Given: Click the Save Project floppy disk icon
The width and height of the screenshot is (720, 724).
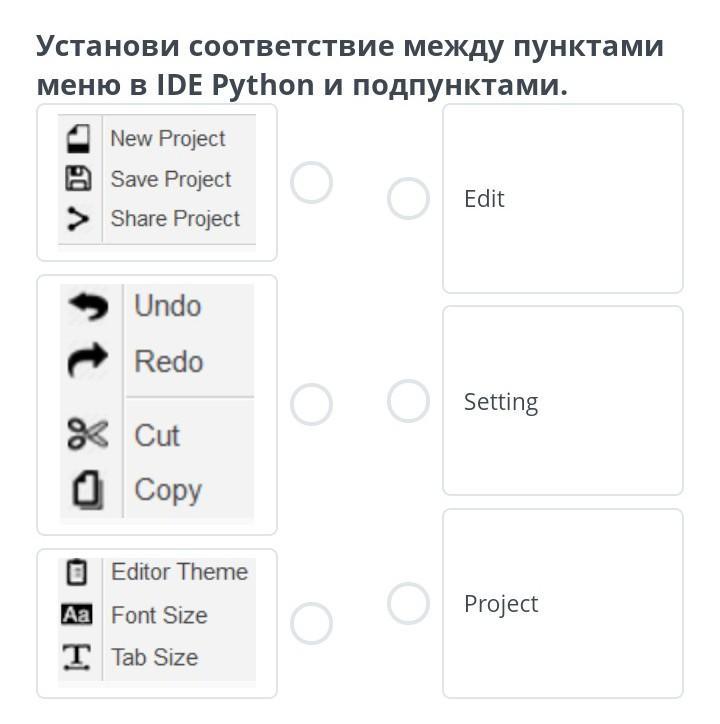Looking at the screenshot, I should pyautogui.click(x=79, y=179).
